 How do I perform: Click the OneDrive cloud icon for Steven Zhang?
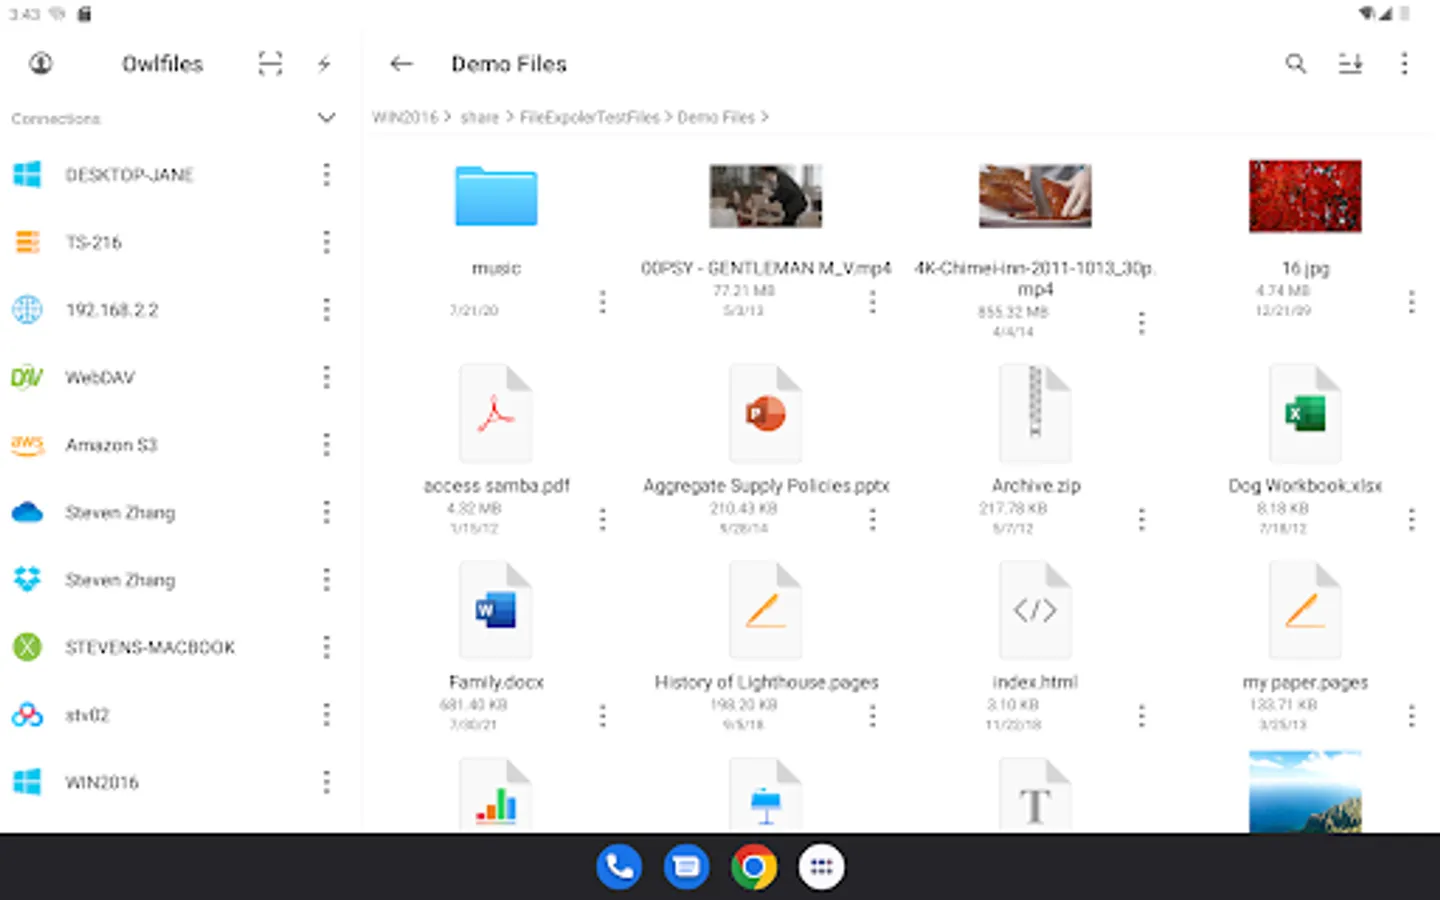[x=27, y=513]
